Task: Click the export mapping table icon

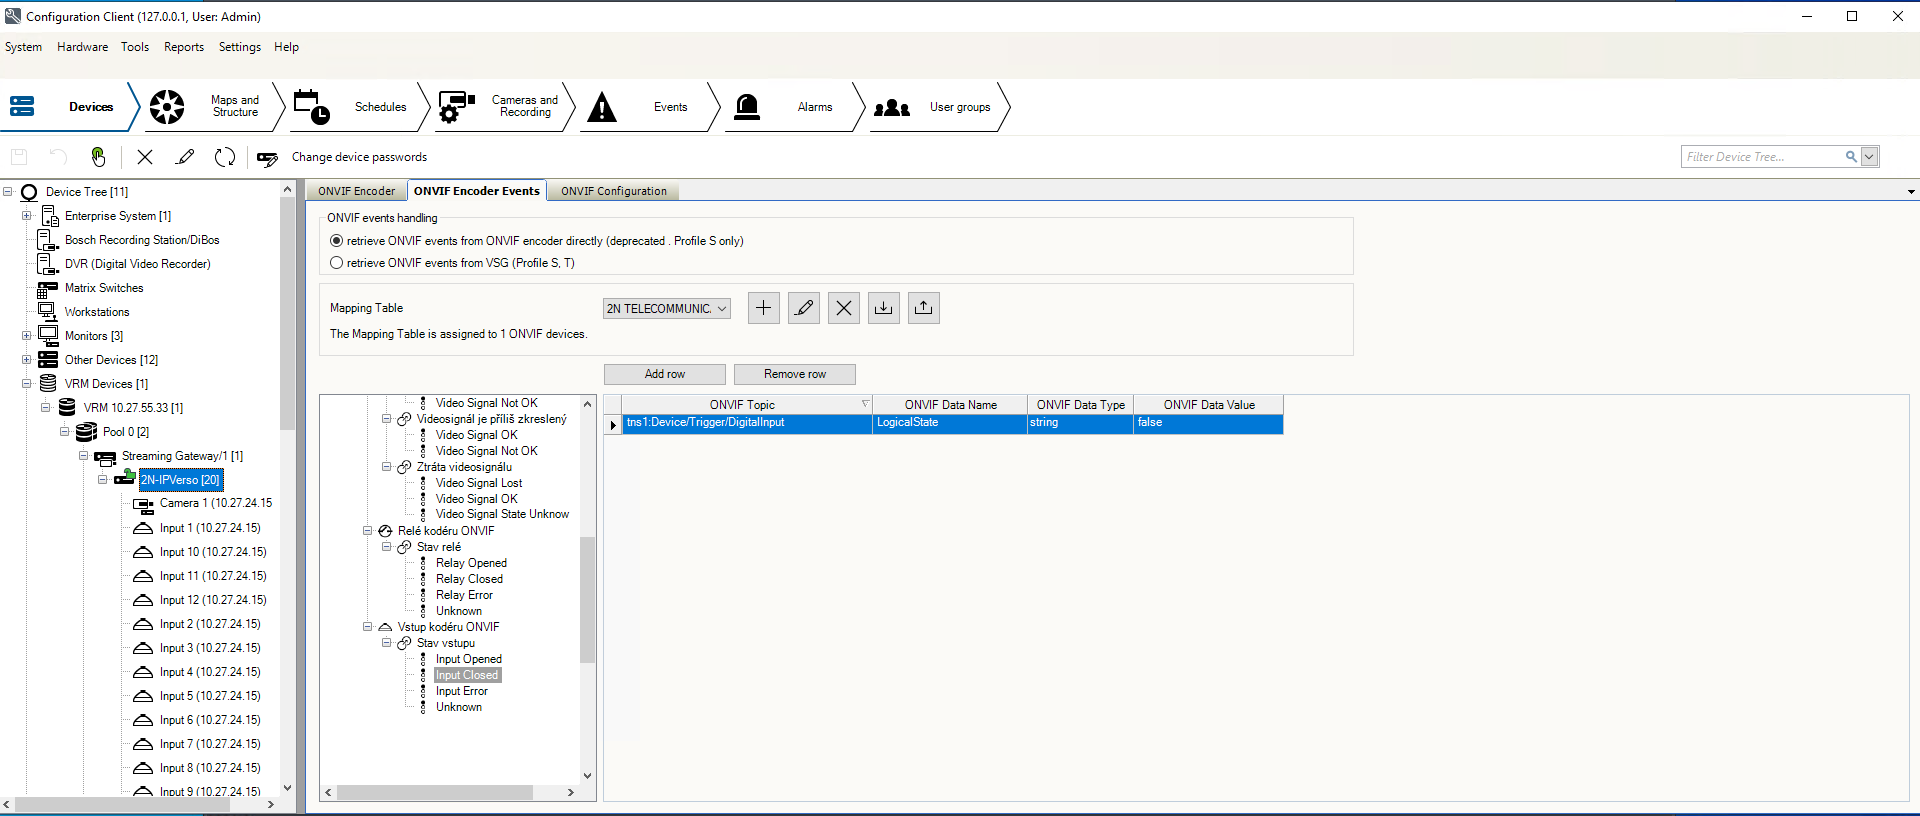Action: pyautogui.click(x=923, y=308)
